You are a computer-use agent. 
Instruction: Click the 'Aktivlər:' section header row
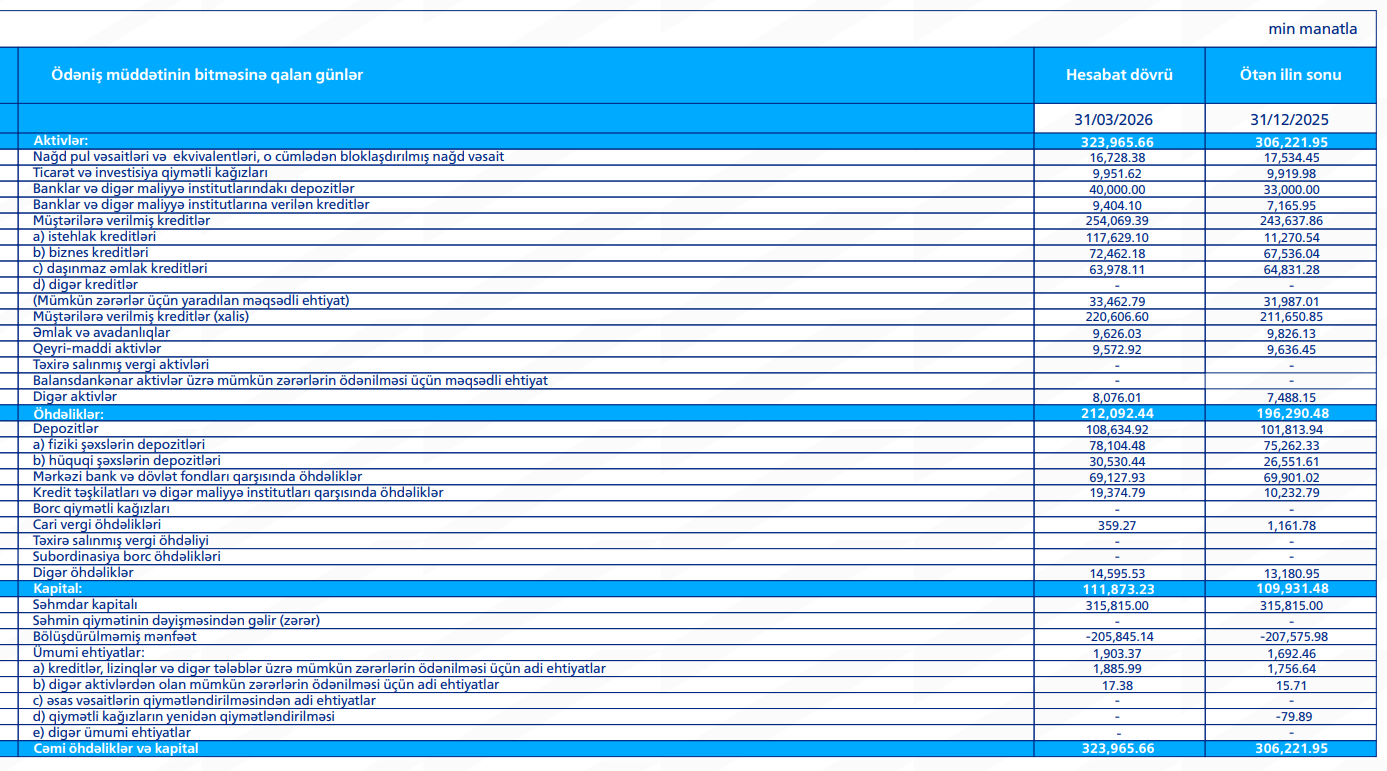[x=68, y=141]
